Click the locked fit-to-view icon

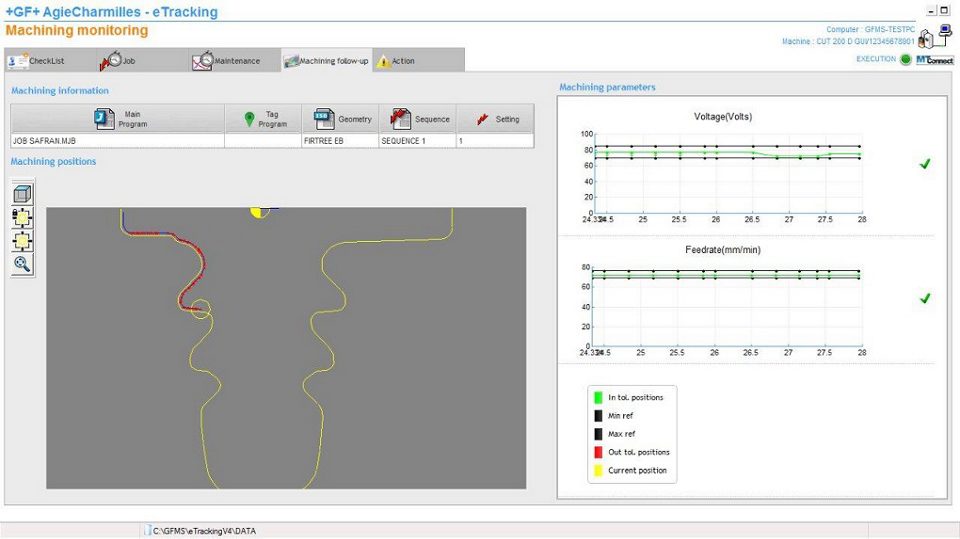coord(22,218)
